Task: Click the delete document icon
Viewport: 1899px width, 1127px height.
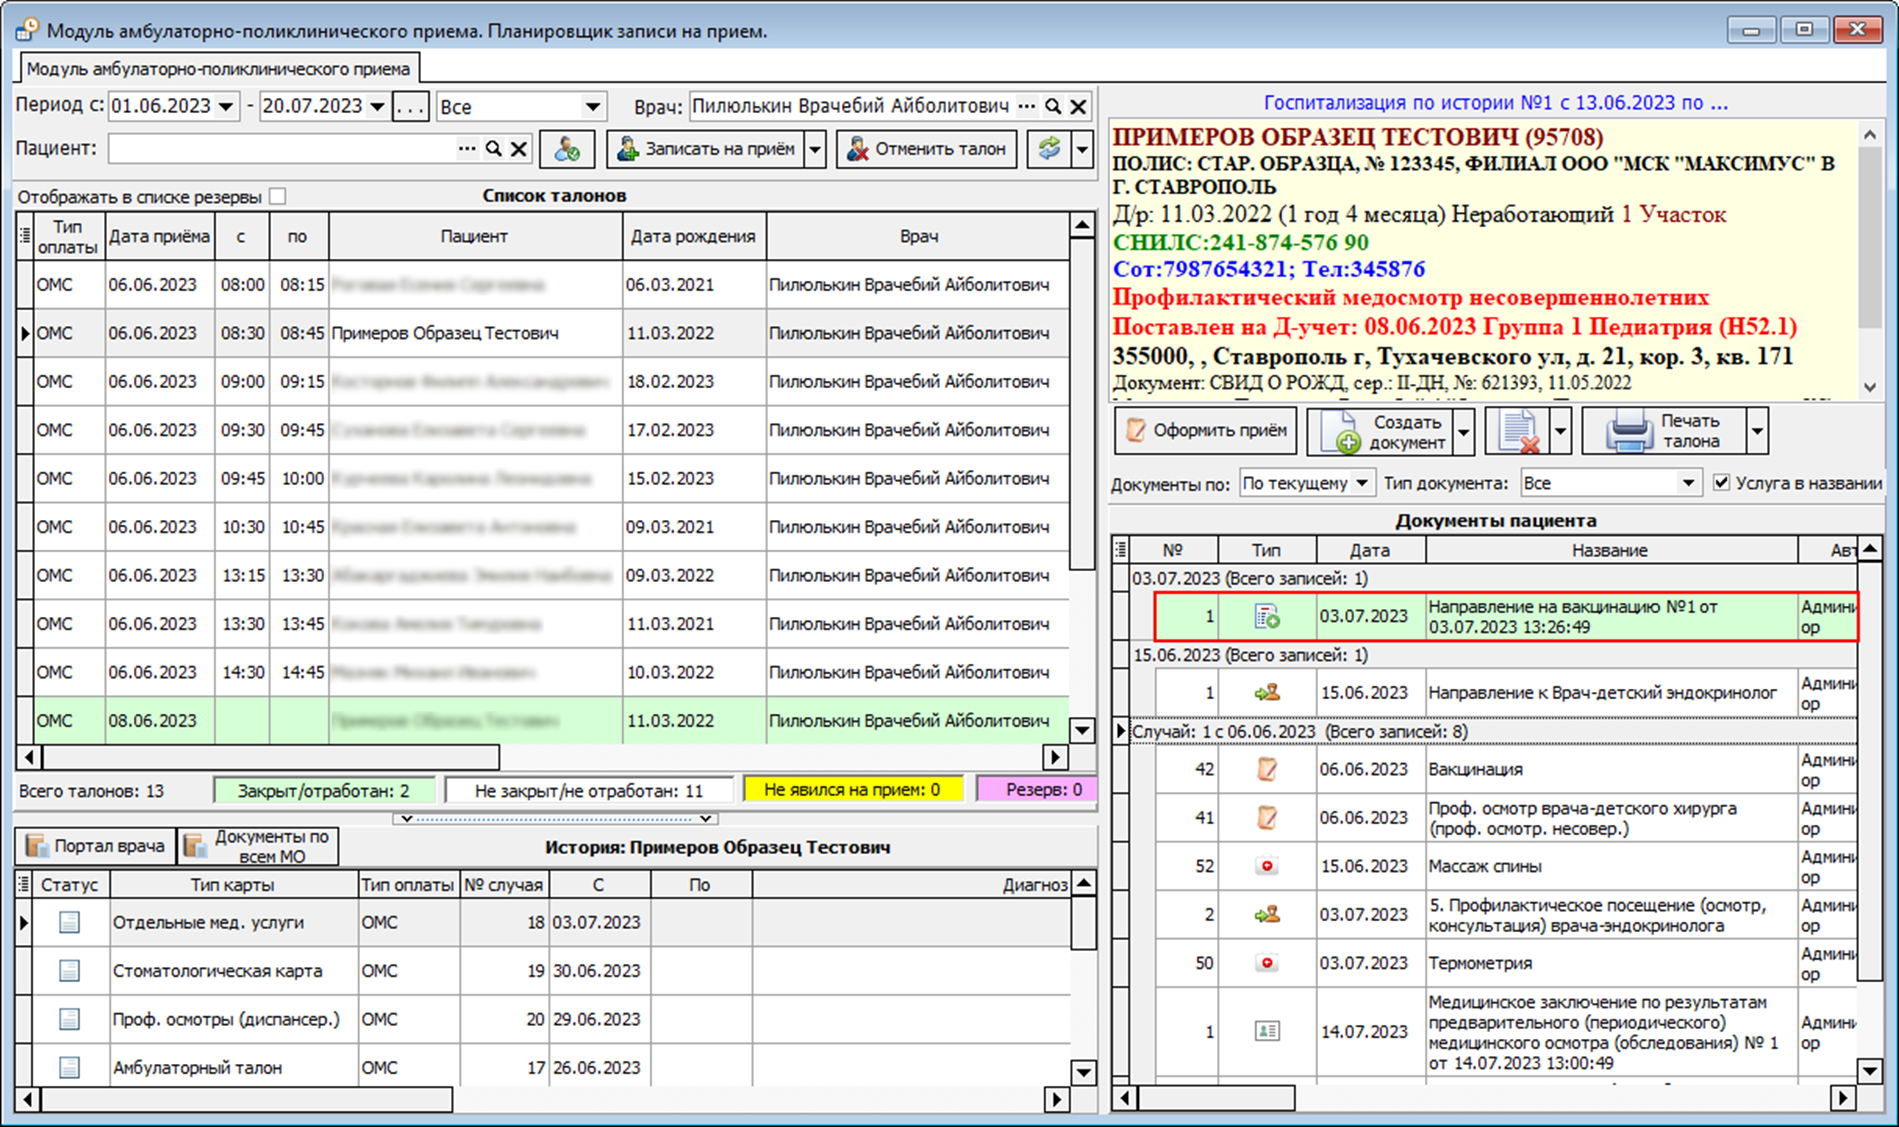Action: coord(1518,432)
